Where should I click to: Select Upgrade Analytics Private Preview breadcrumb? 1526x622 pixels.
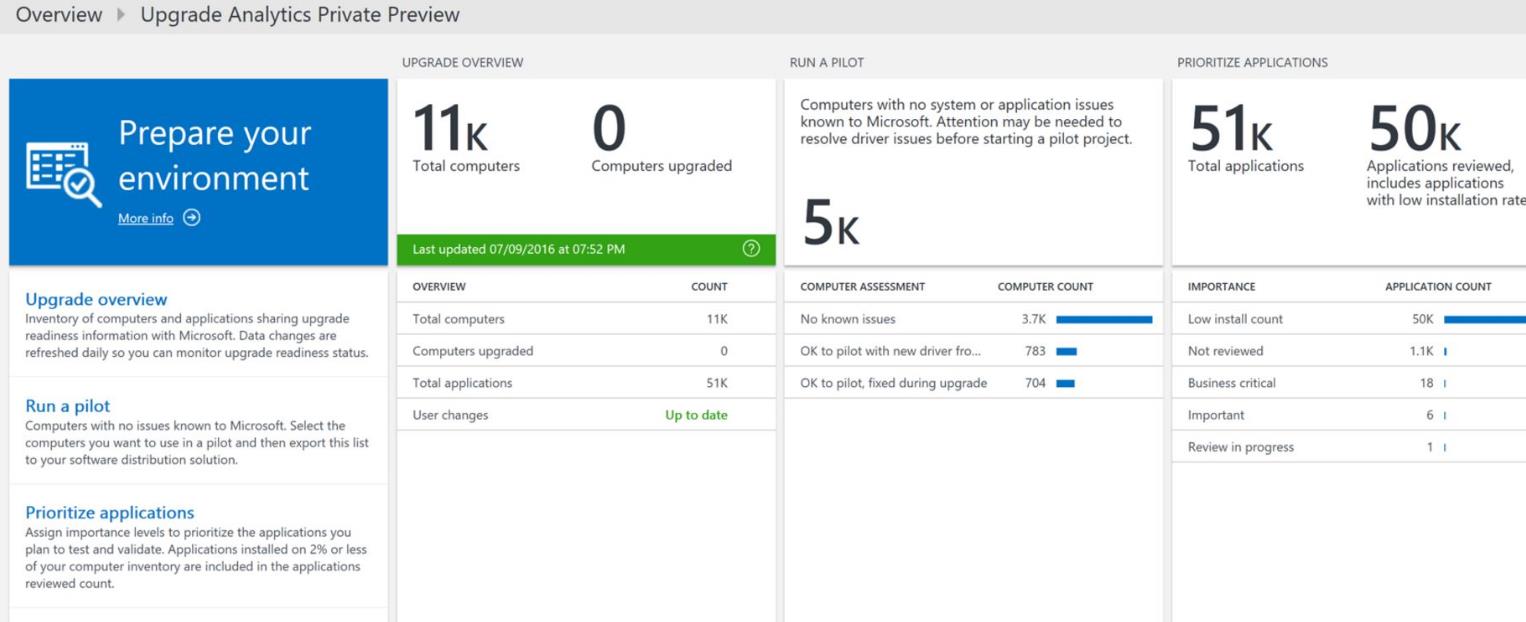point(300,15)
